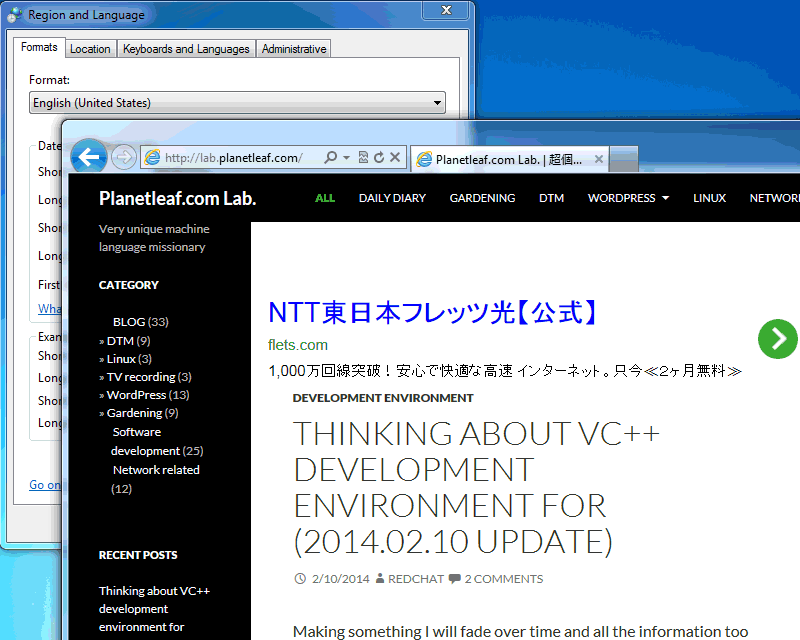Open the LINUX navigation item
The width and height of the screenshot is (800, 640).
[709, 198]
